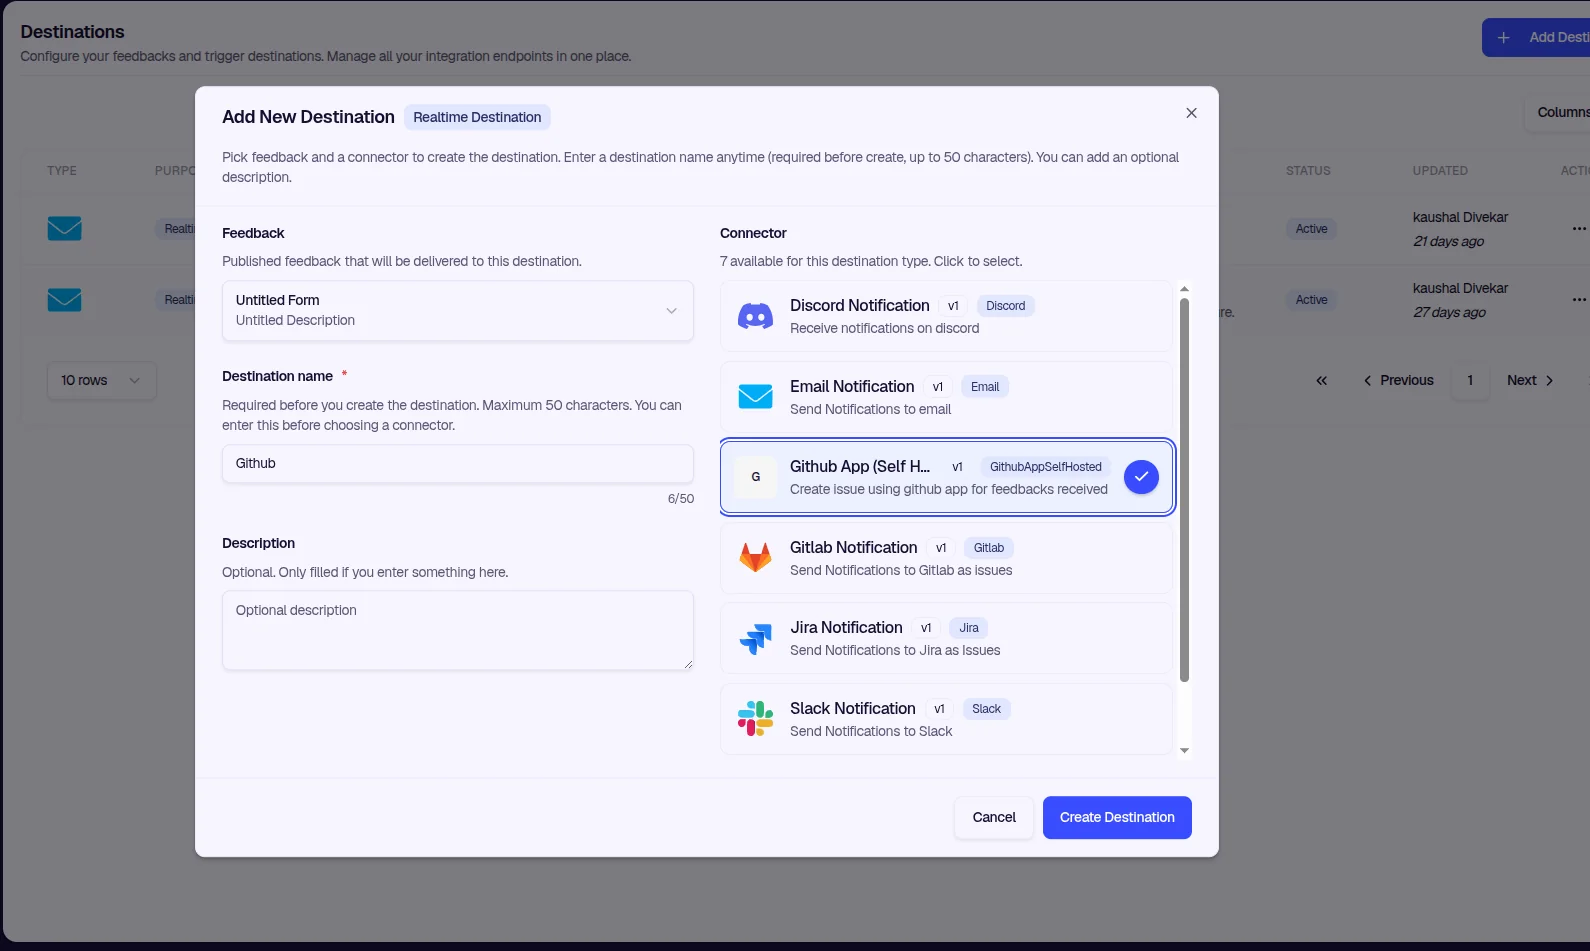Click the Previous page button

coord(1398,381)
